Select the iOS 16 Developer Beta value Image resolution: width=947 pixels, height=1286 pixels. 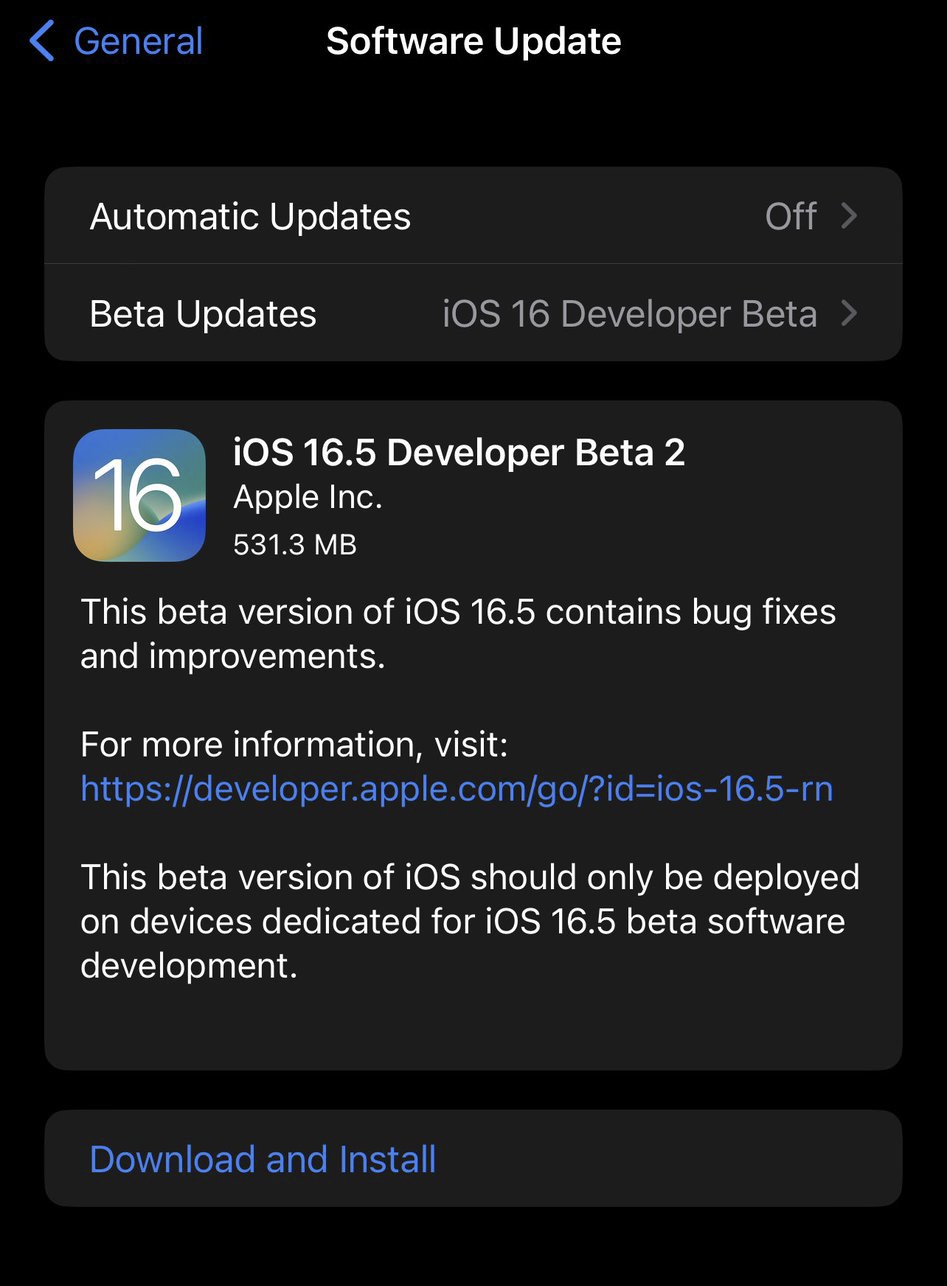(630, 314)
